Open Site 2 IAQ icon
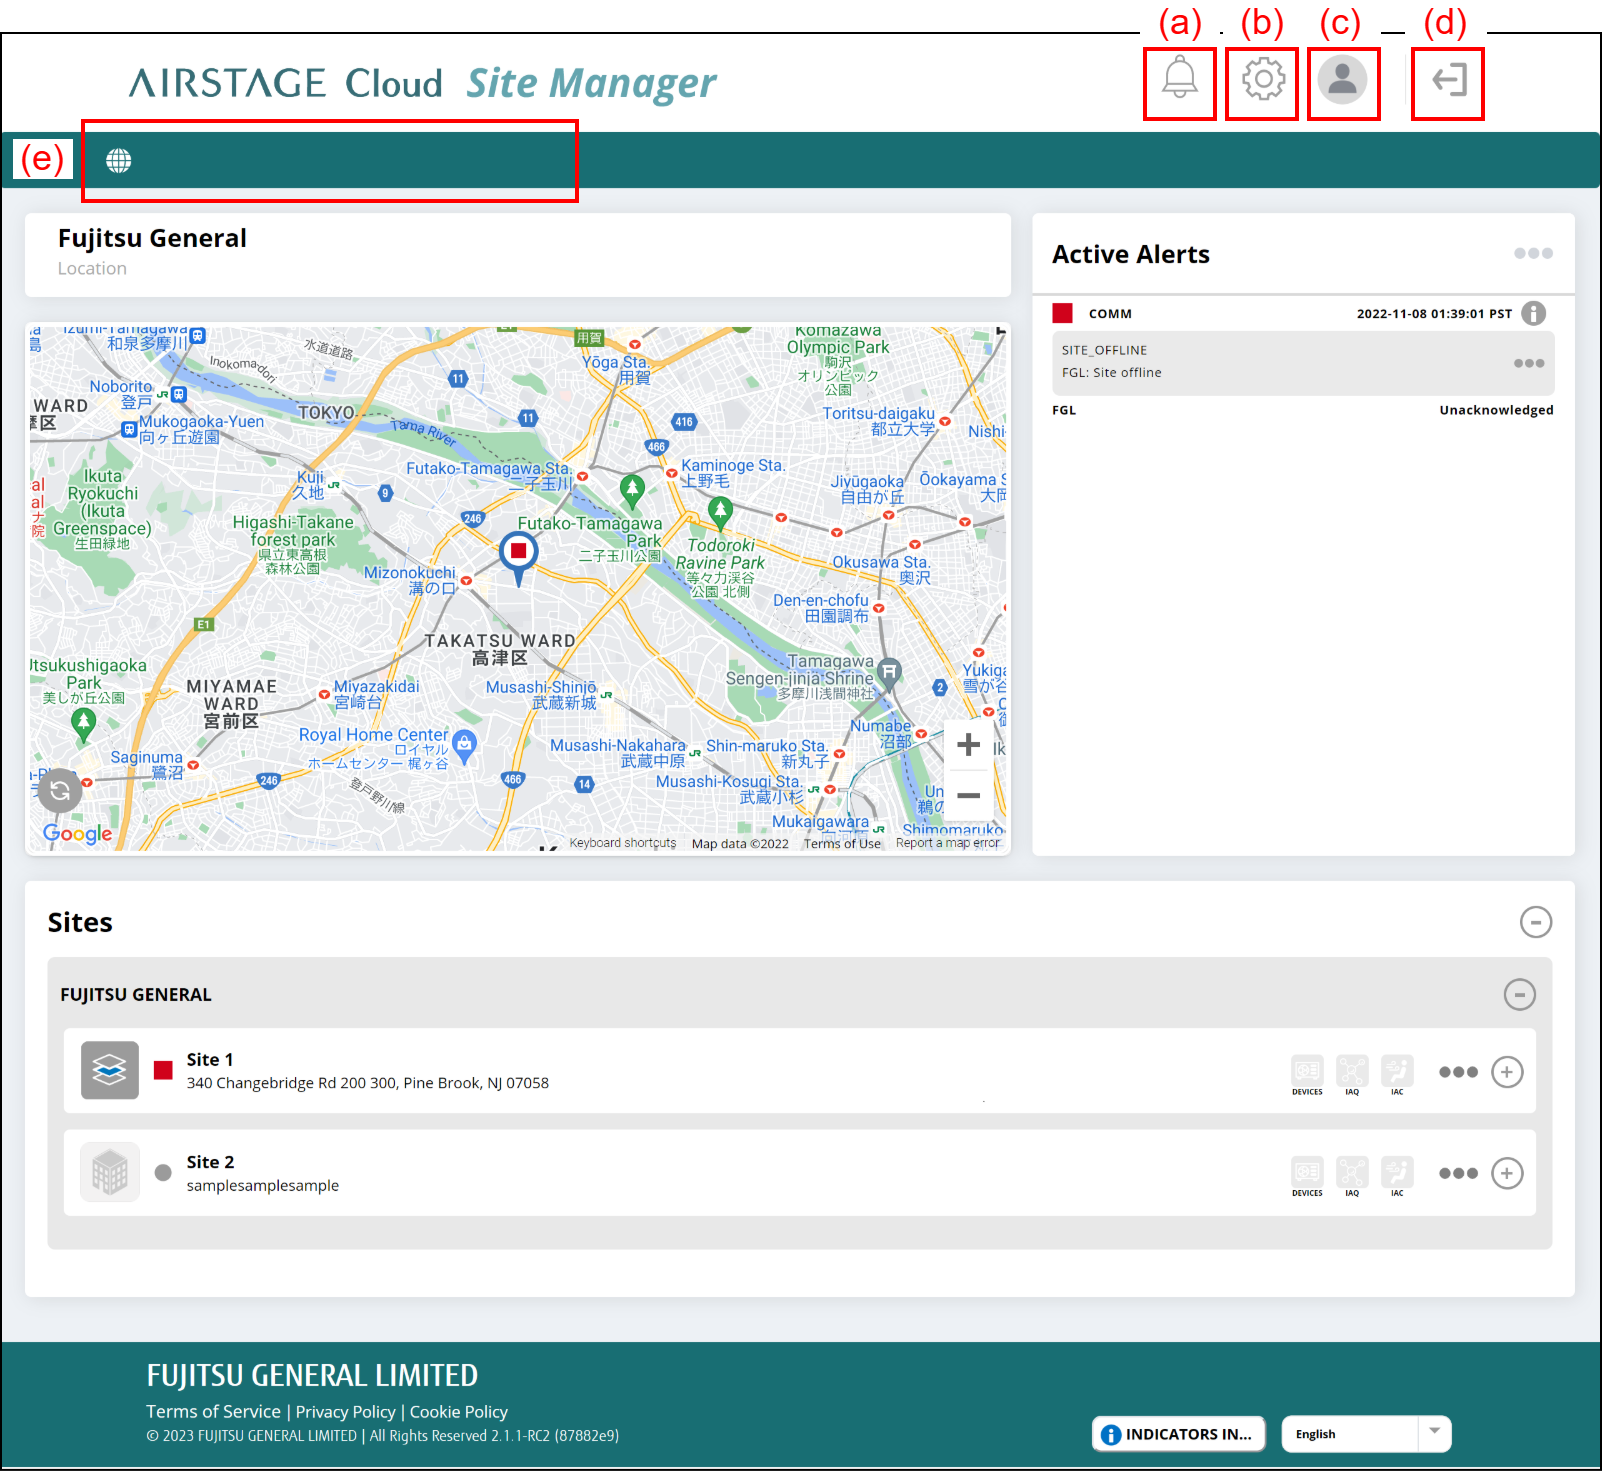The height and width of the screenshot is (1472, 1602). tap(1352, 1174)
